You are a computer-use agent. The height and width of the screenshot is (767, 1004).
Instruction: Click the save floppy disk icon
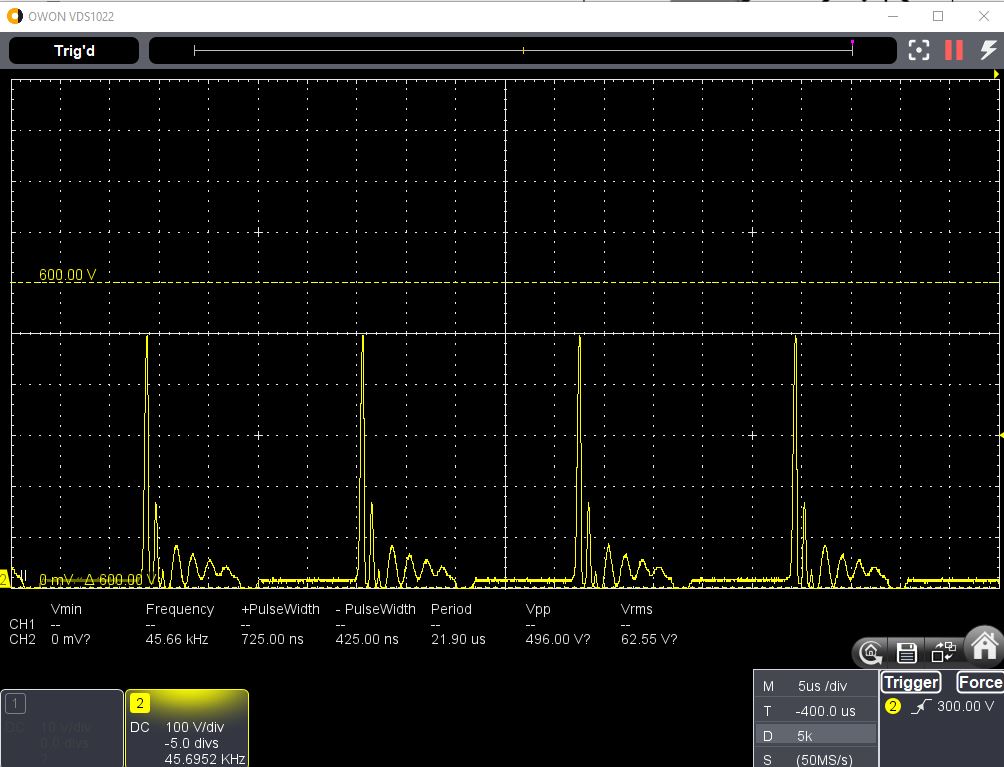pyautogui.click(x=906, y=652)
